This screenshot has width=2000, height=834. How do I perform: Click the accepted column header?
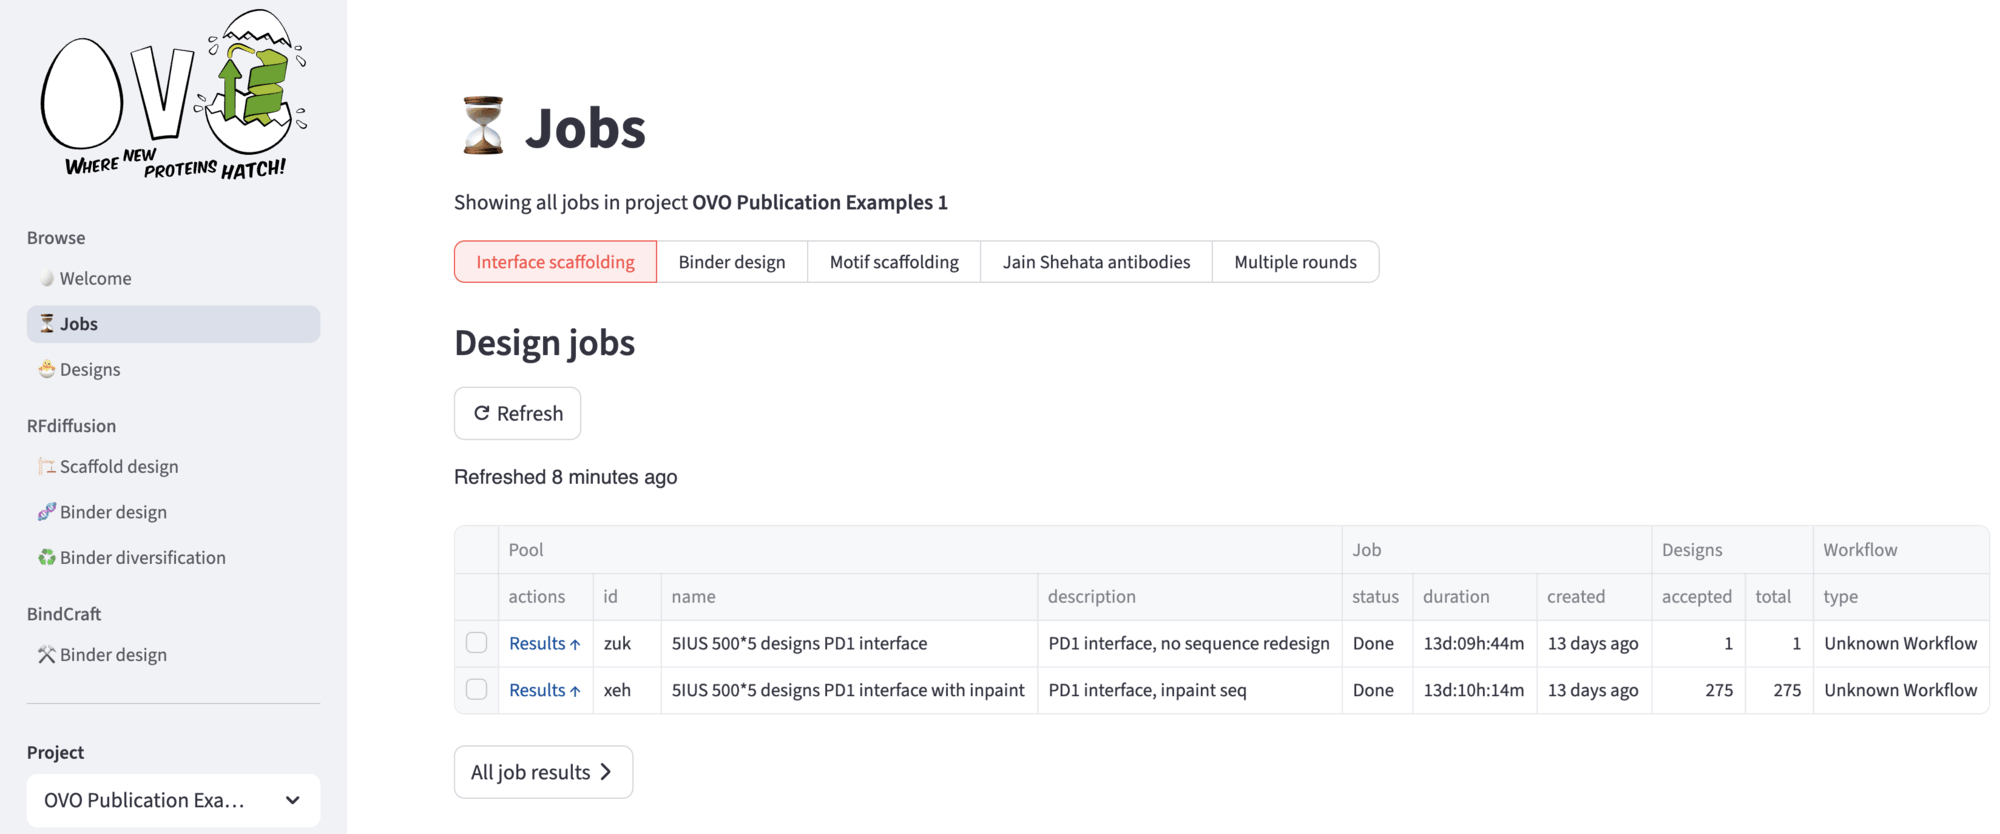click(1696, 596)
